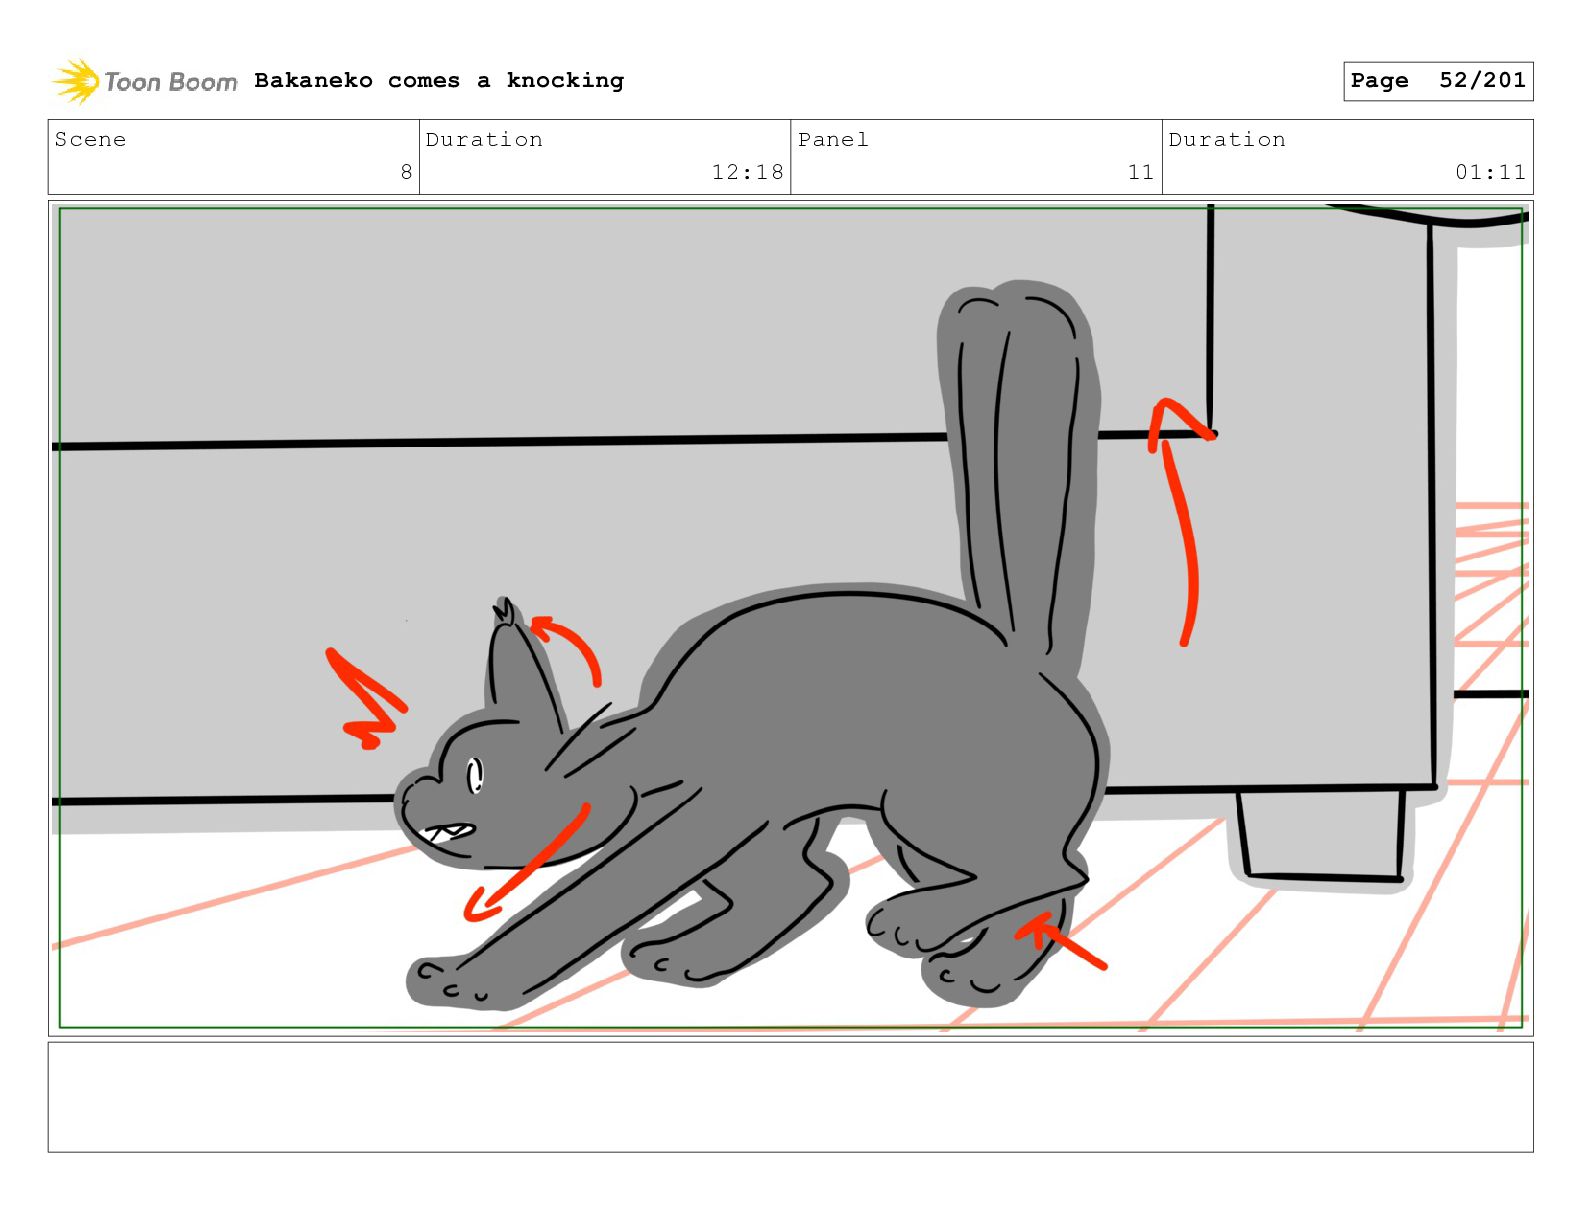Click the 'Scene' header label
Viewport: 1584px width, 1224px height.
point(90,139)
